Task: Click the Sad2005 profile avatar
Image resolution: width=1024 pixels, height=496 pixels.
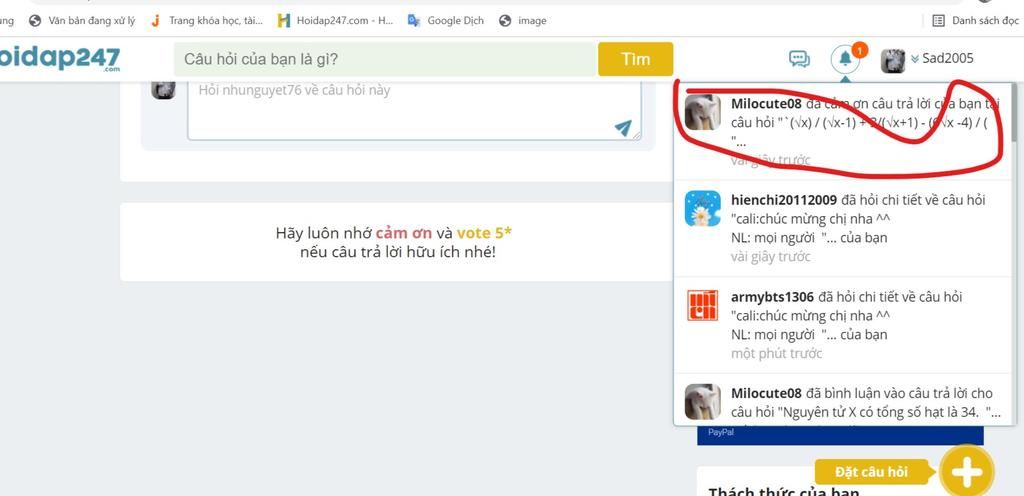Action: click(893, 60)
